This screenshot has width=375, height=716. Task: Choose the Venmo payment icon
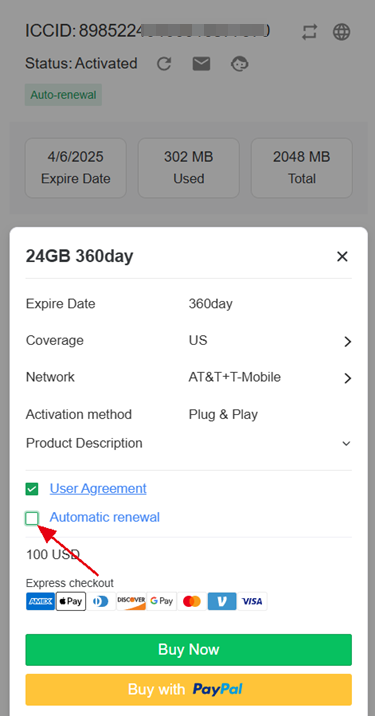pyautogui.click(x=222, y=601)
